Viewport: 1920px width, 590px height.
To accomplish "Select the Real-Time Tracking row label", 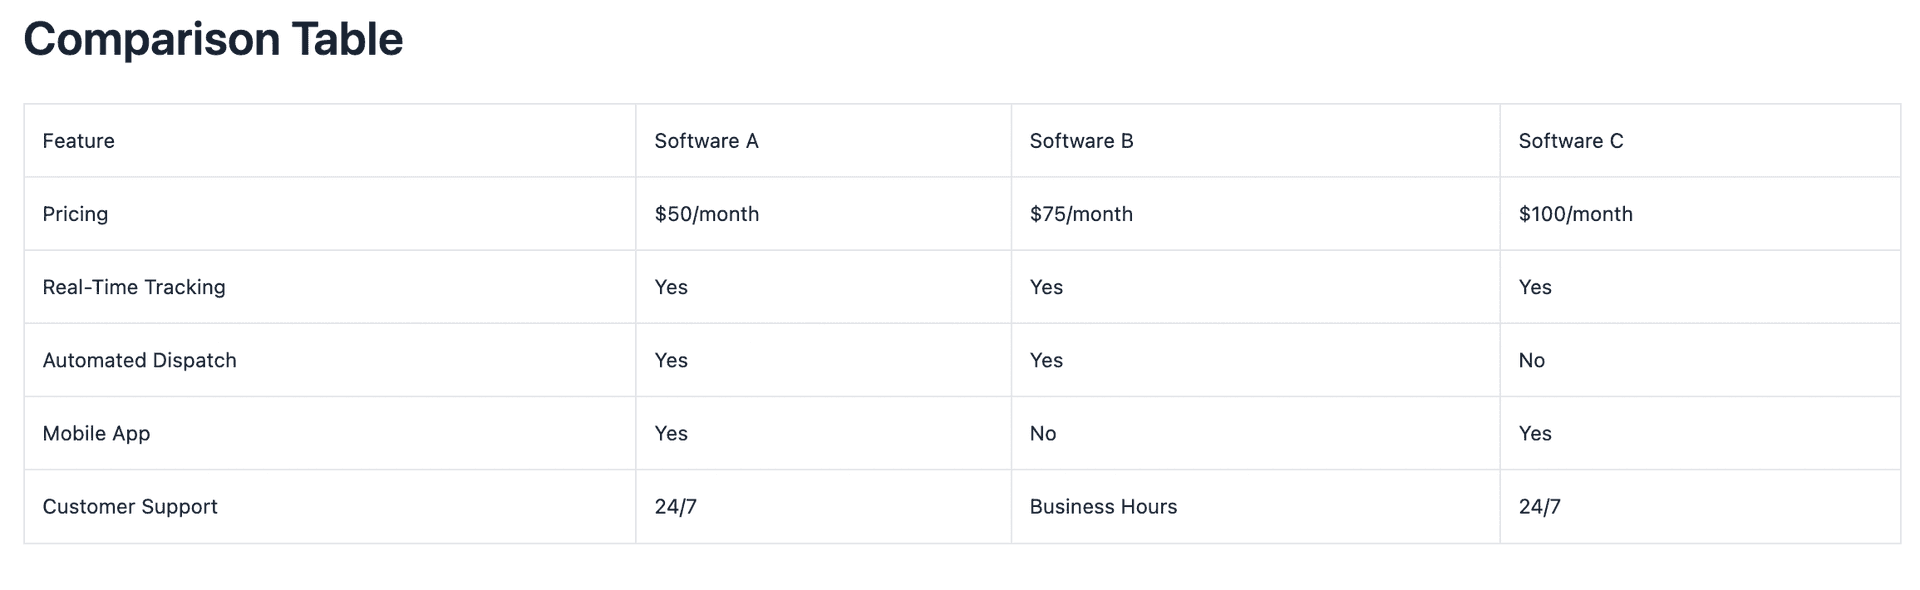I will coord(330,287).
